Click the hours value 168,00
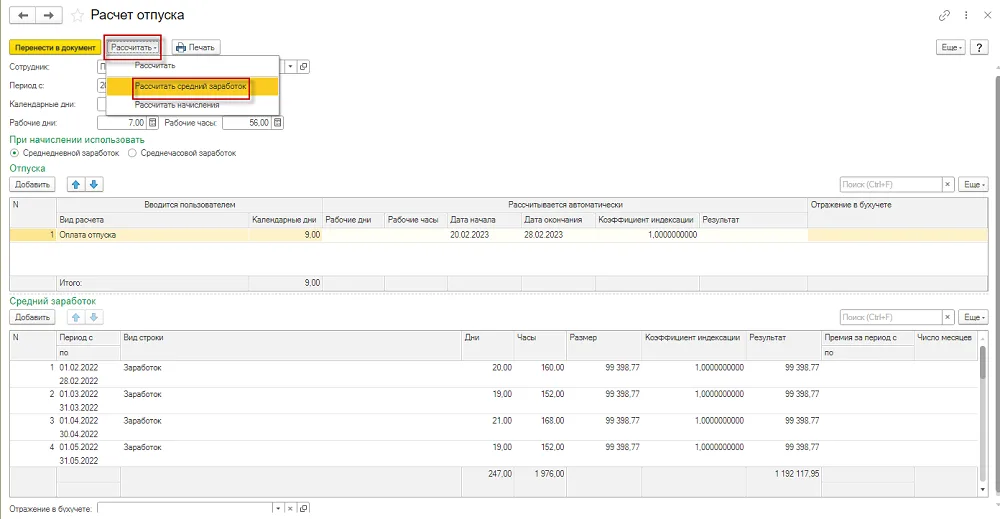 [552, 421]
